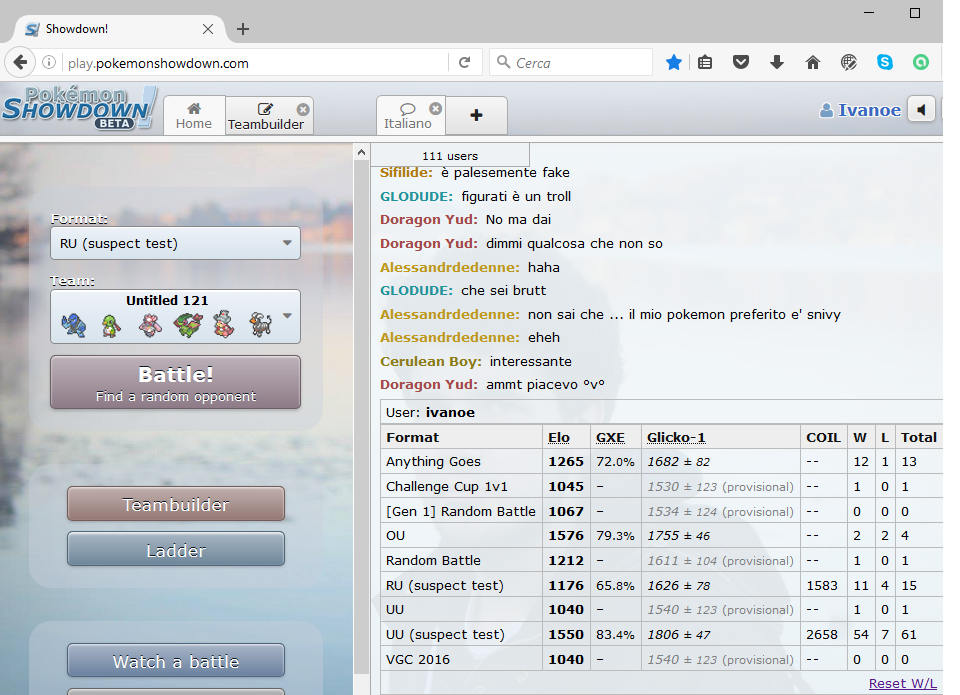Click username Sifilide in chat
Viewport: 960px width, 695px height.
[407, 173]
